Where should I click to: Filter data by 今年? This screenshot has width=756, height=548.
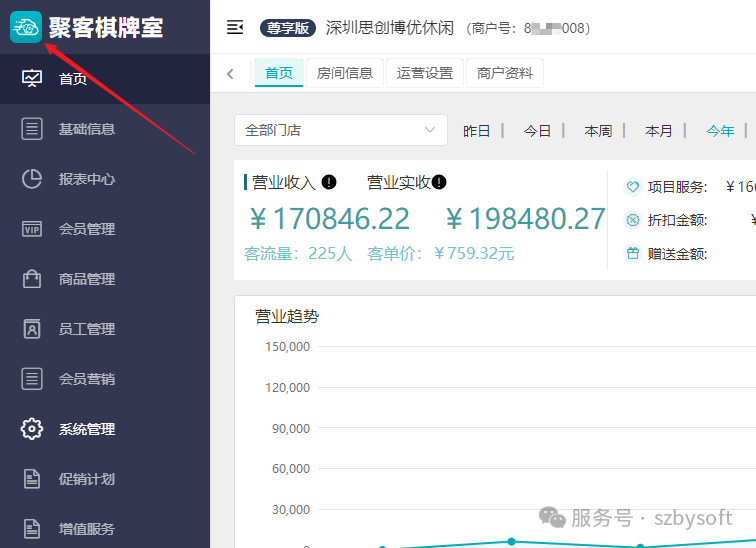pyautogui.click(x=720, y=131)
